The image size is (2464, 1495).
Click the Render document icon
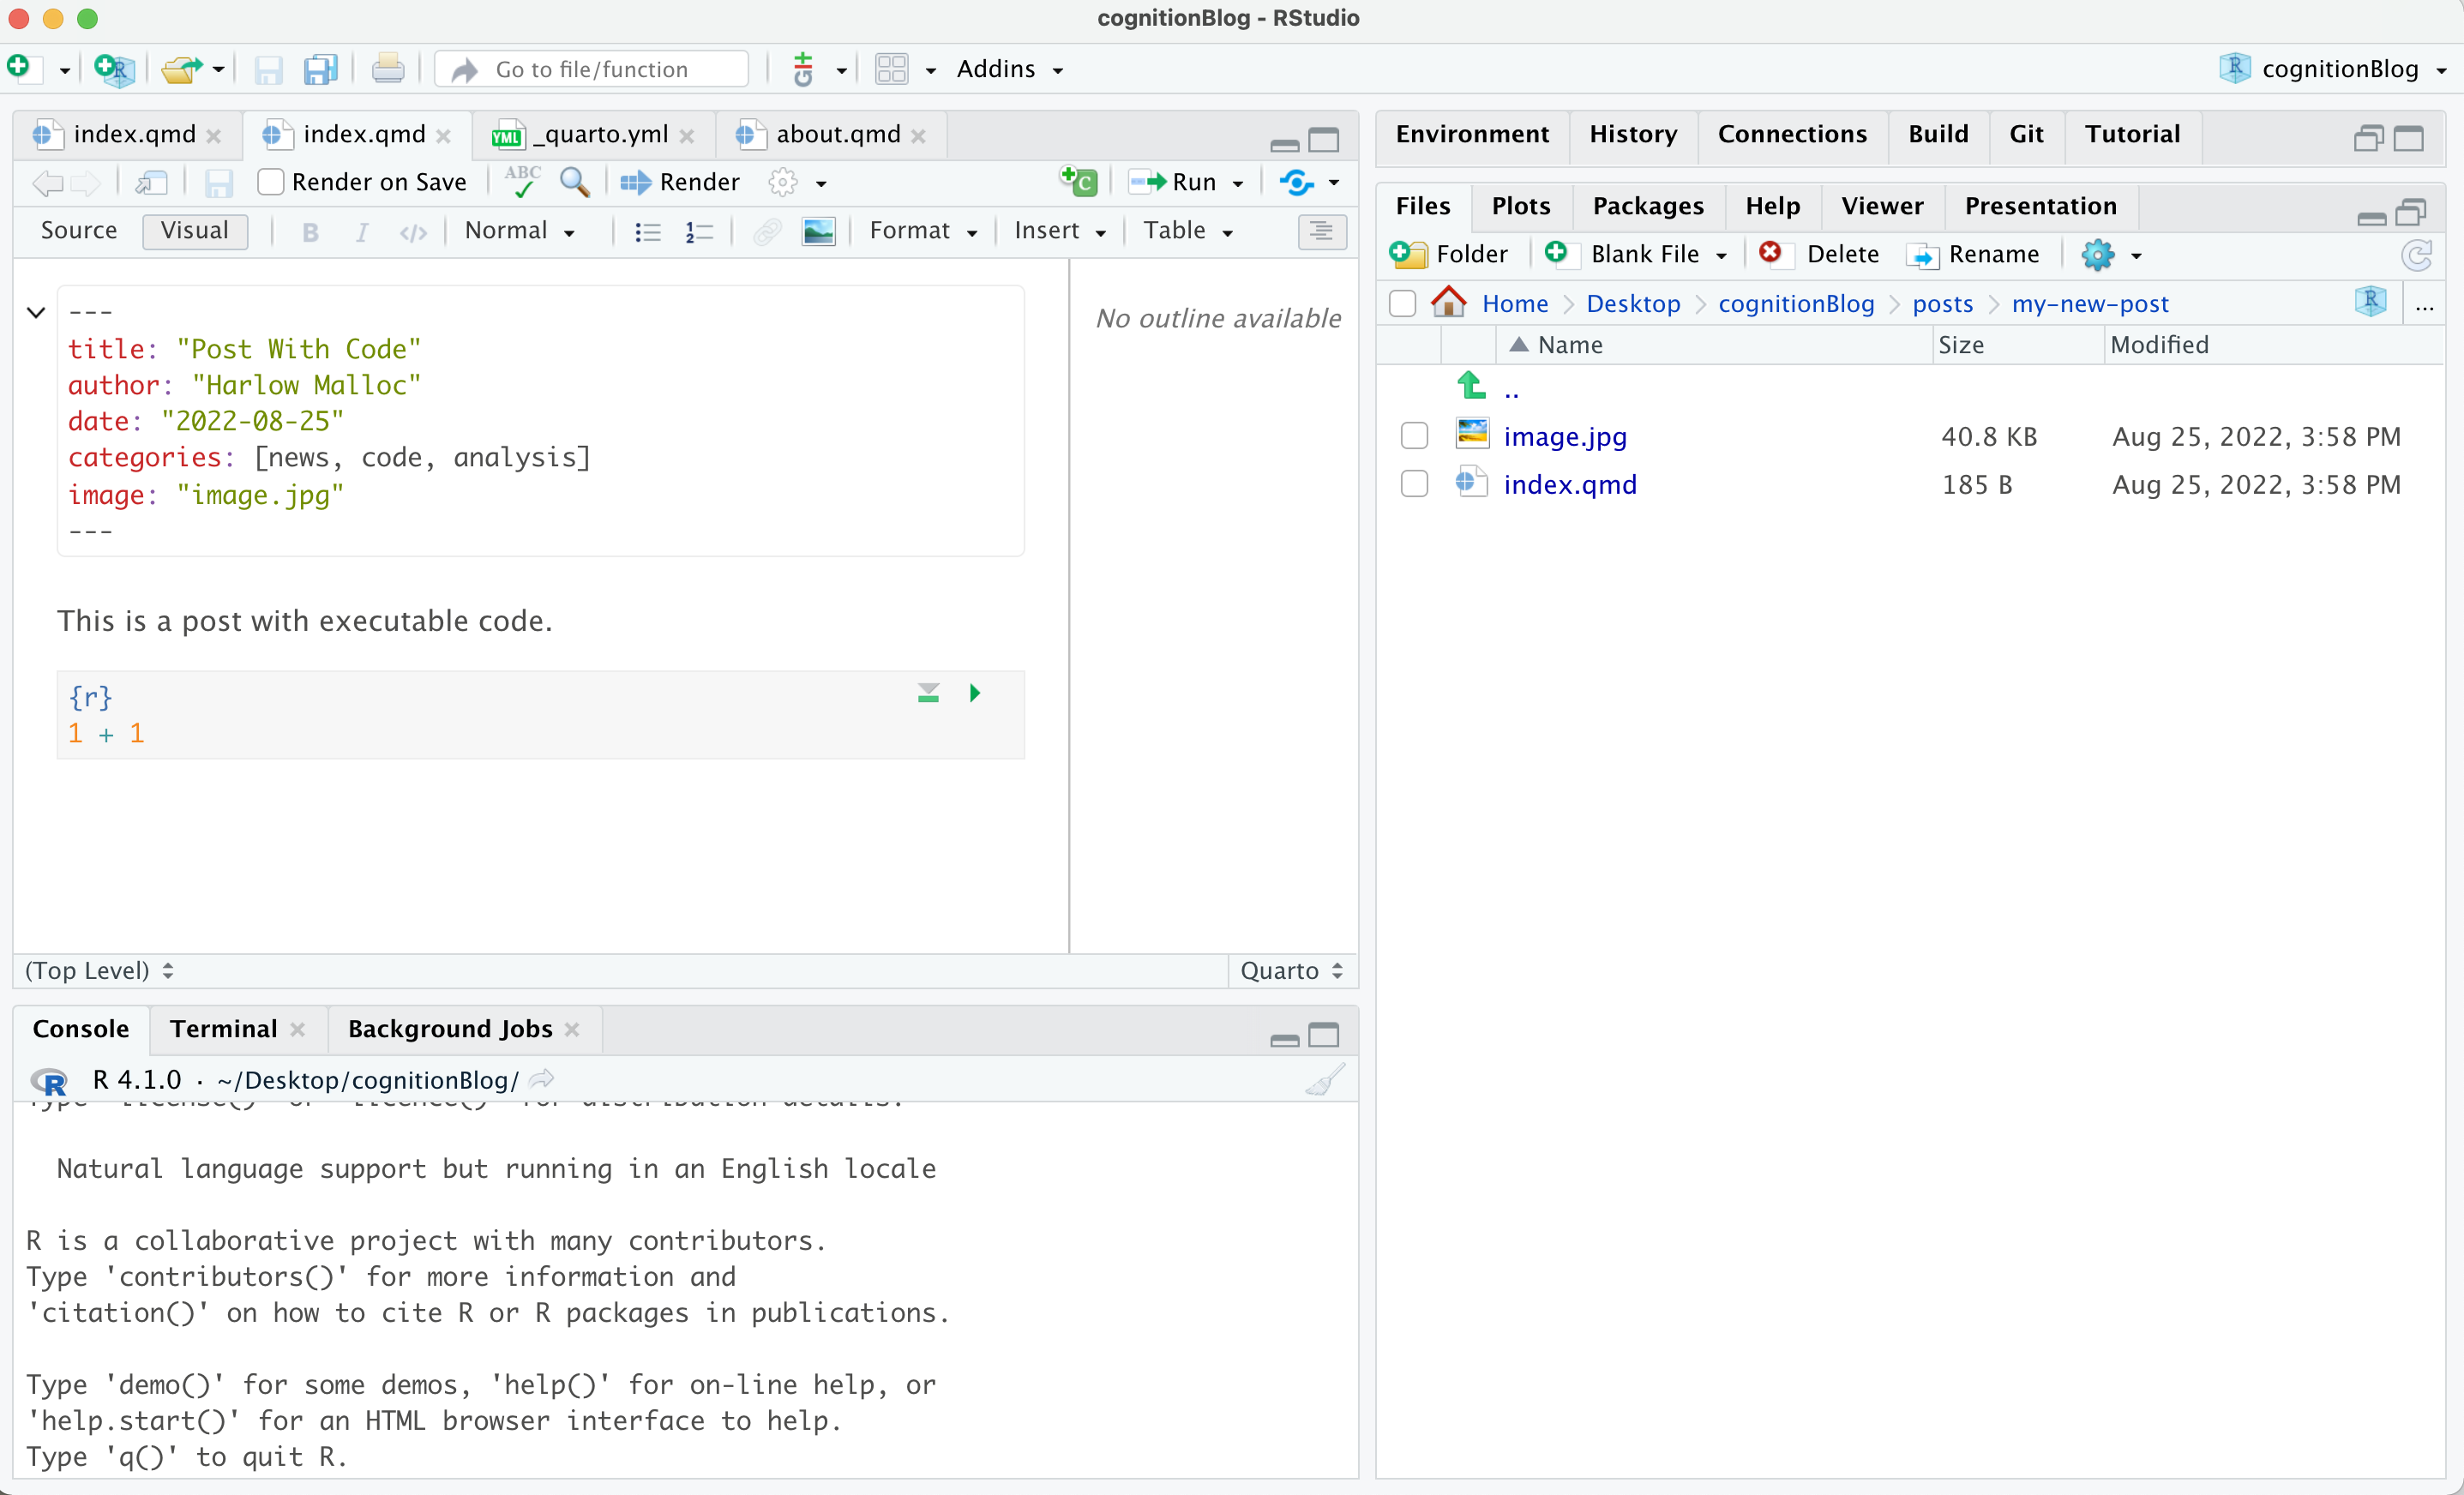(680, 182)
